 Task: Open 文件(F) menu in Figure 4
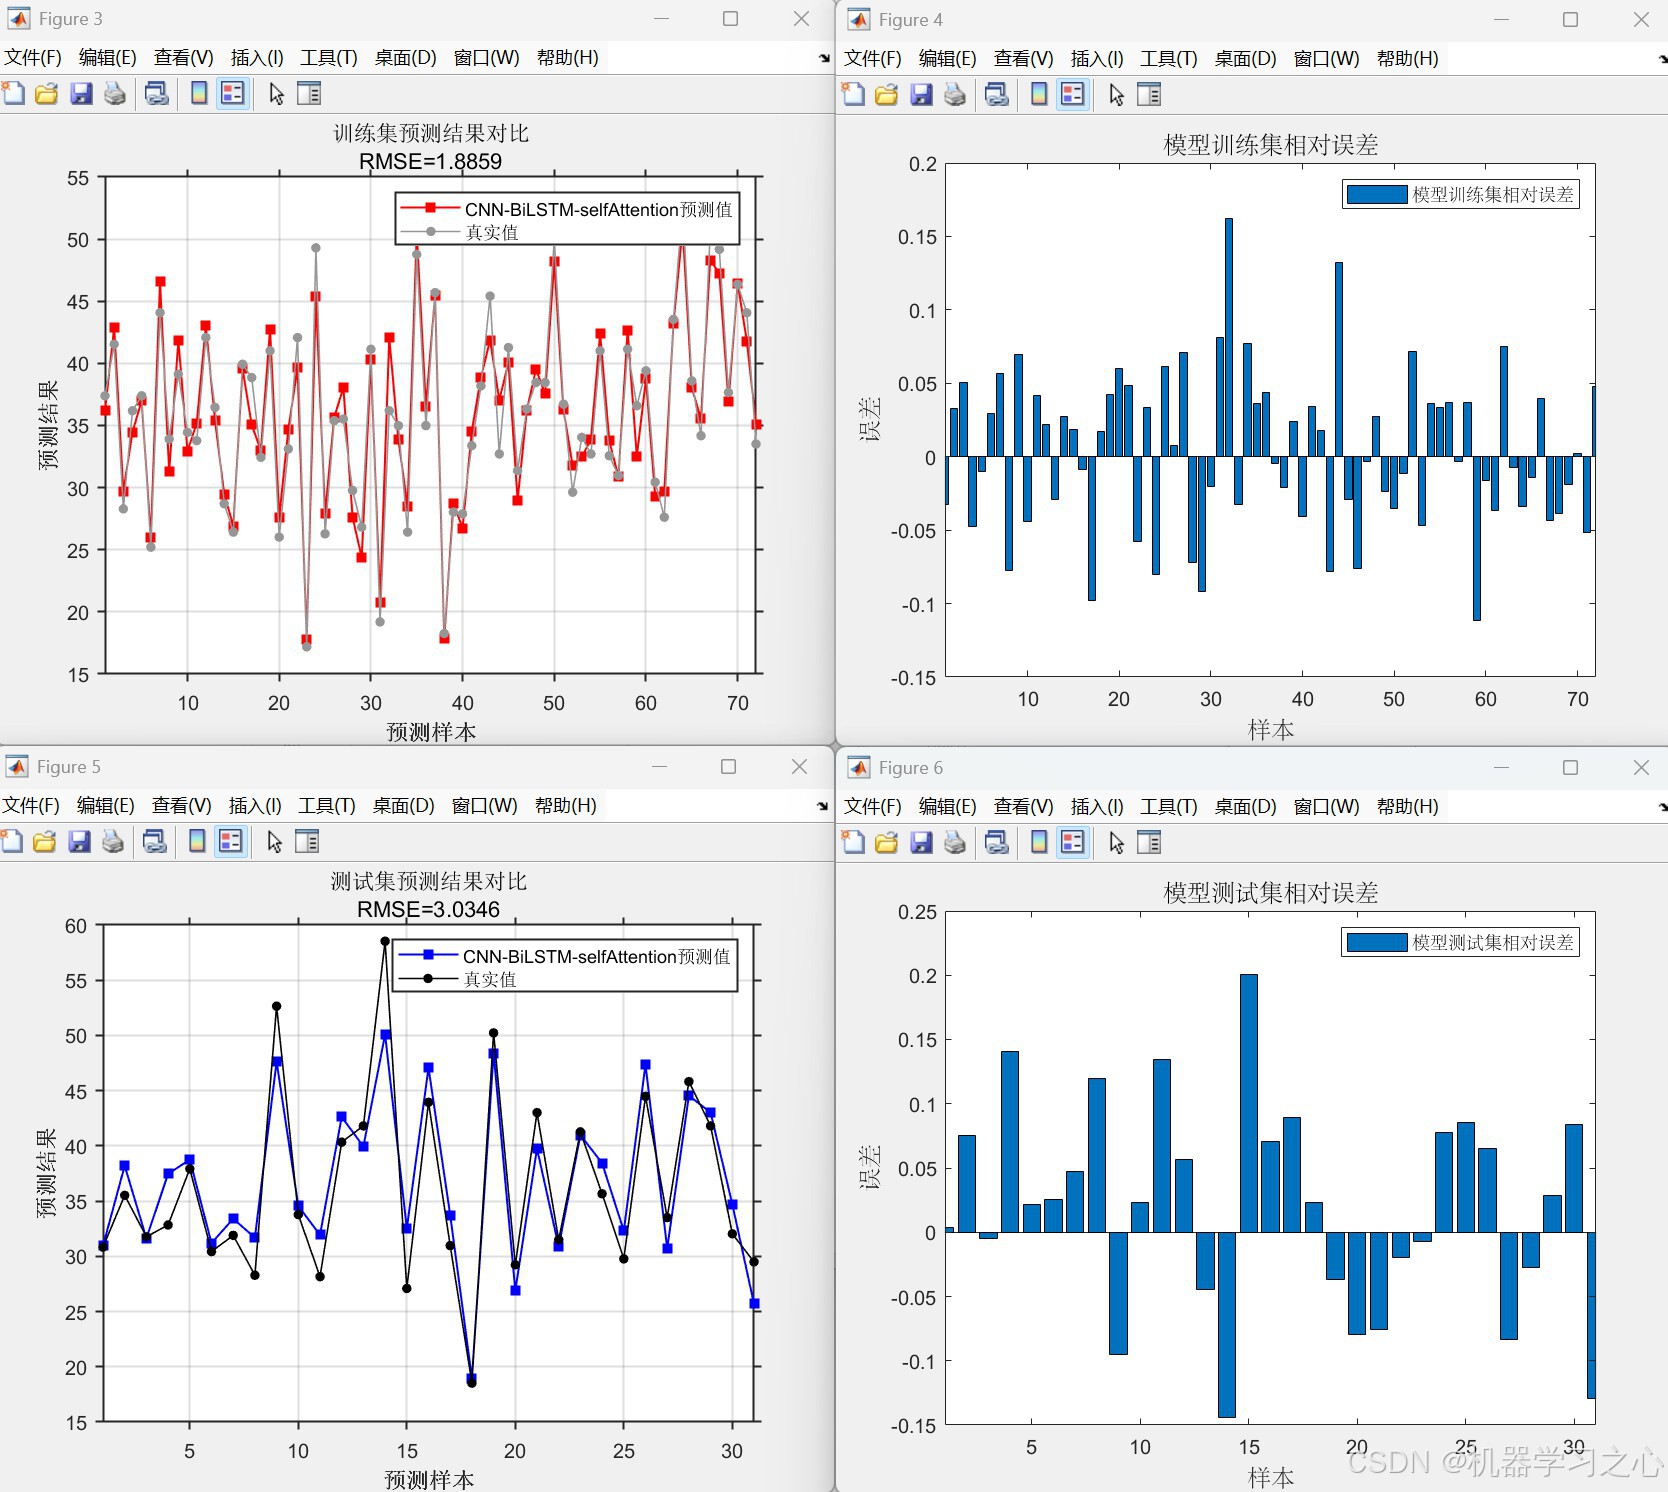(x=873, y=58)
